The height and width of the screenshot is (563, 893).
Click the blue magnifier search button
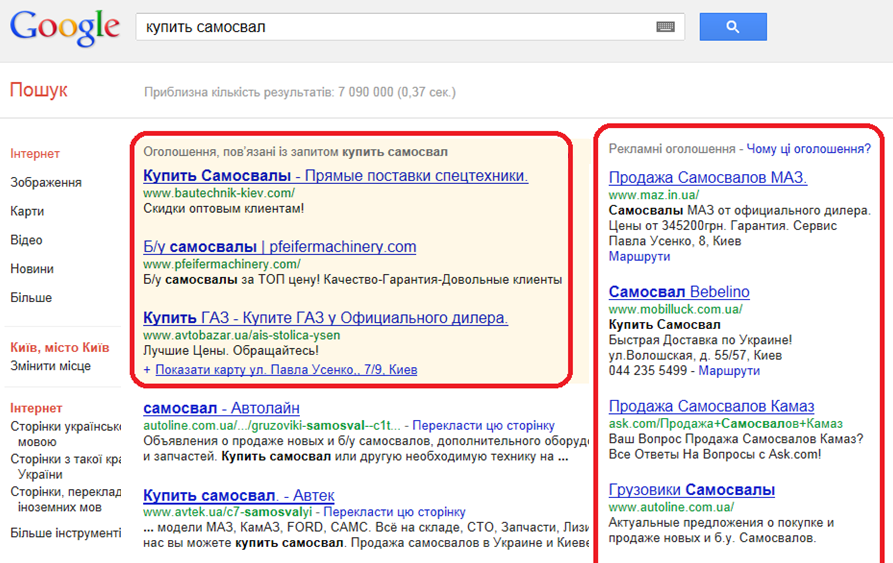click(733, 27)
